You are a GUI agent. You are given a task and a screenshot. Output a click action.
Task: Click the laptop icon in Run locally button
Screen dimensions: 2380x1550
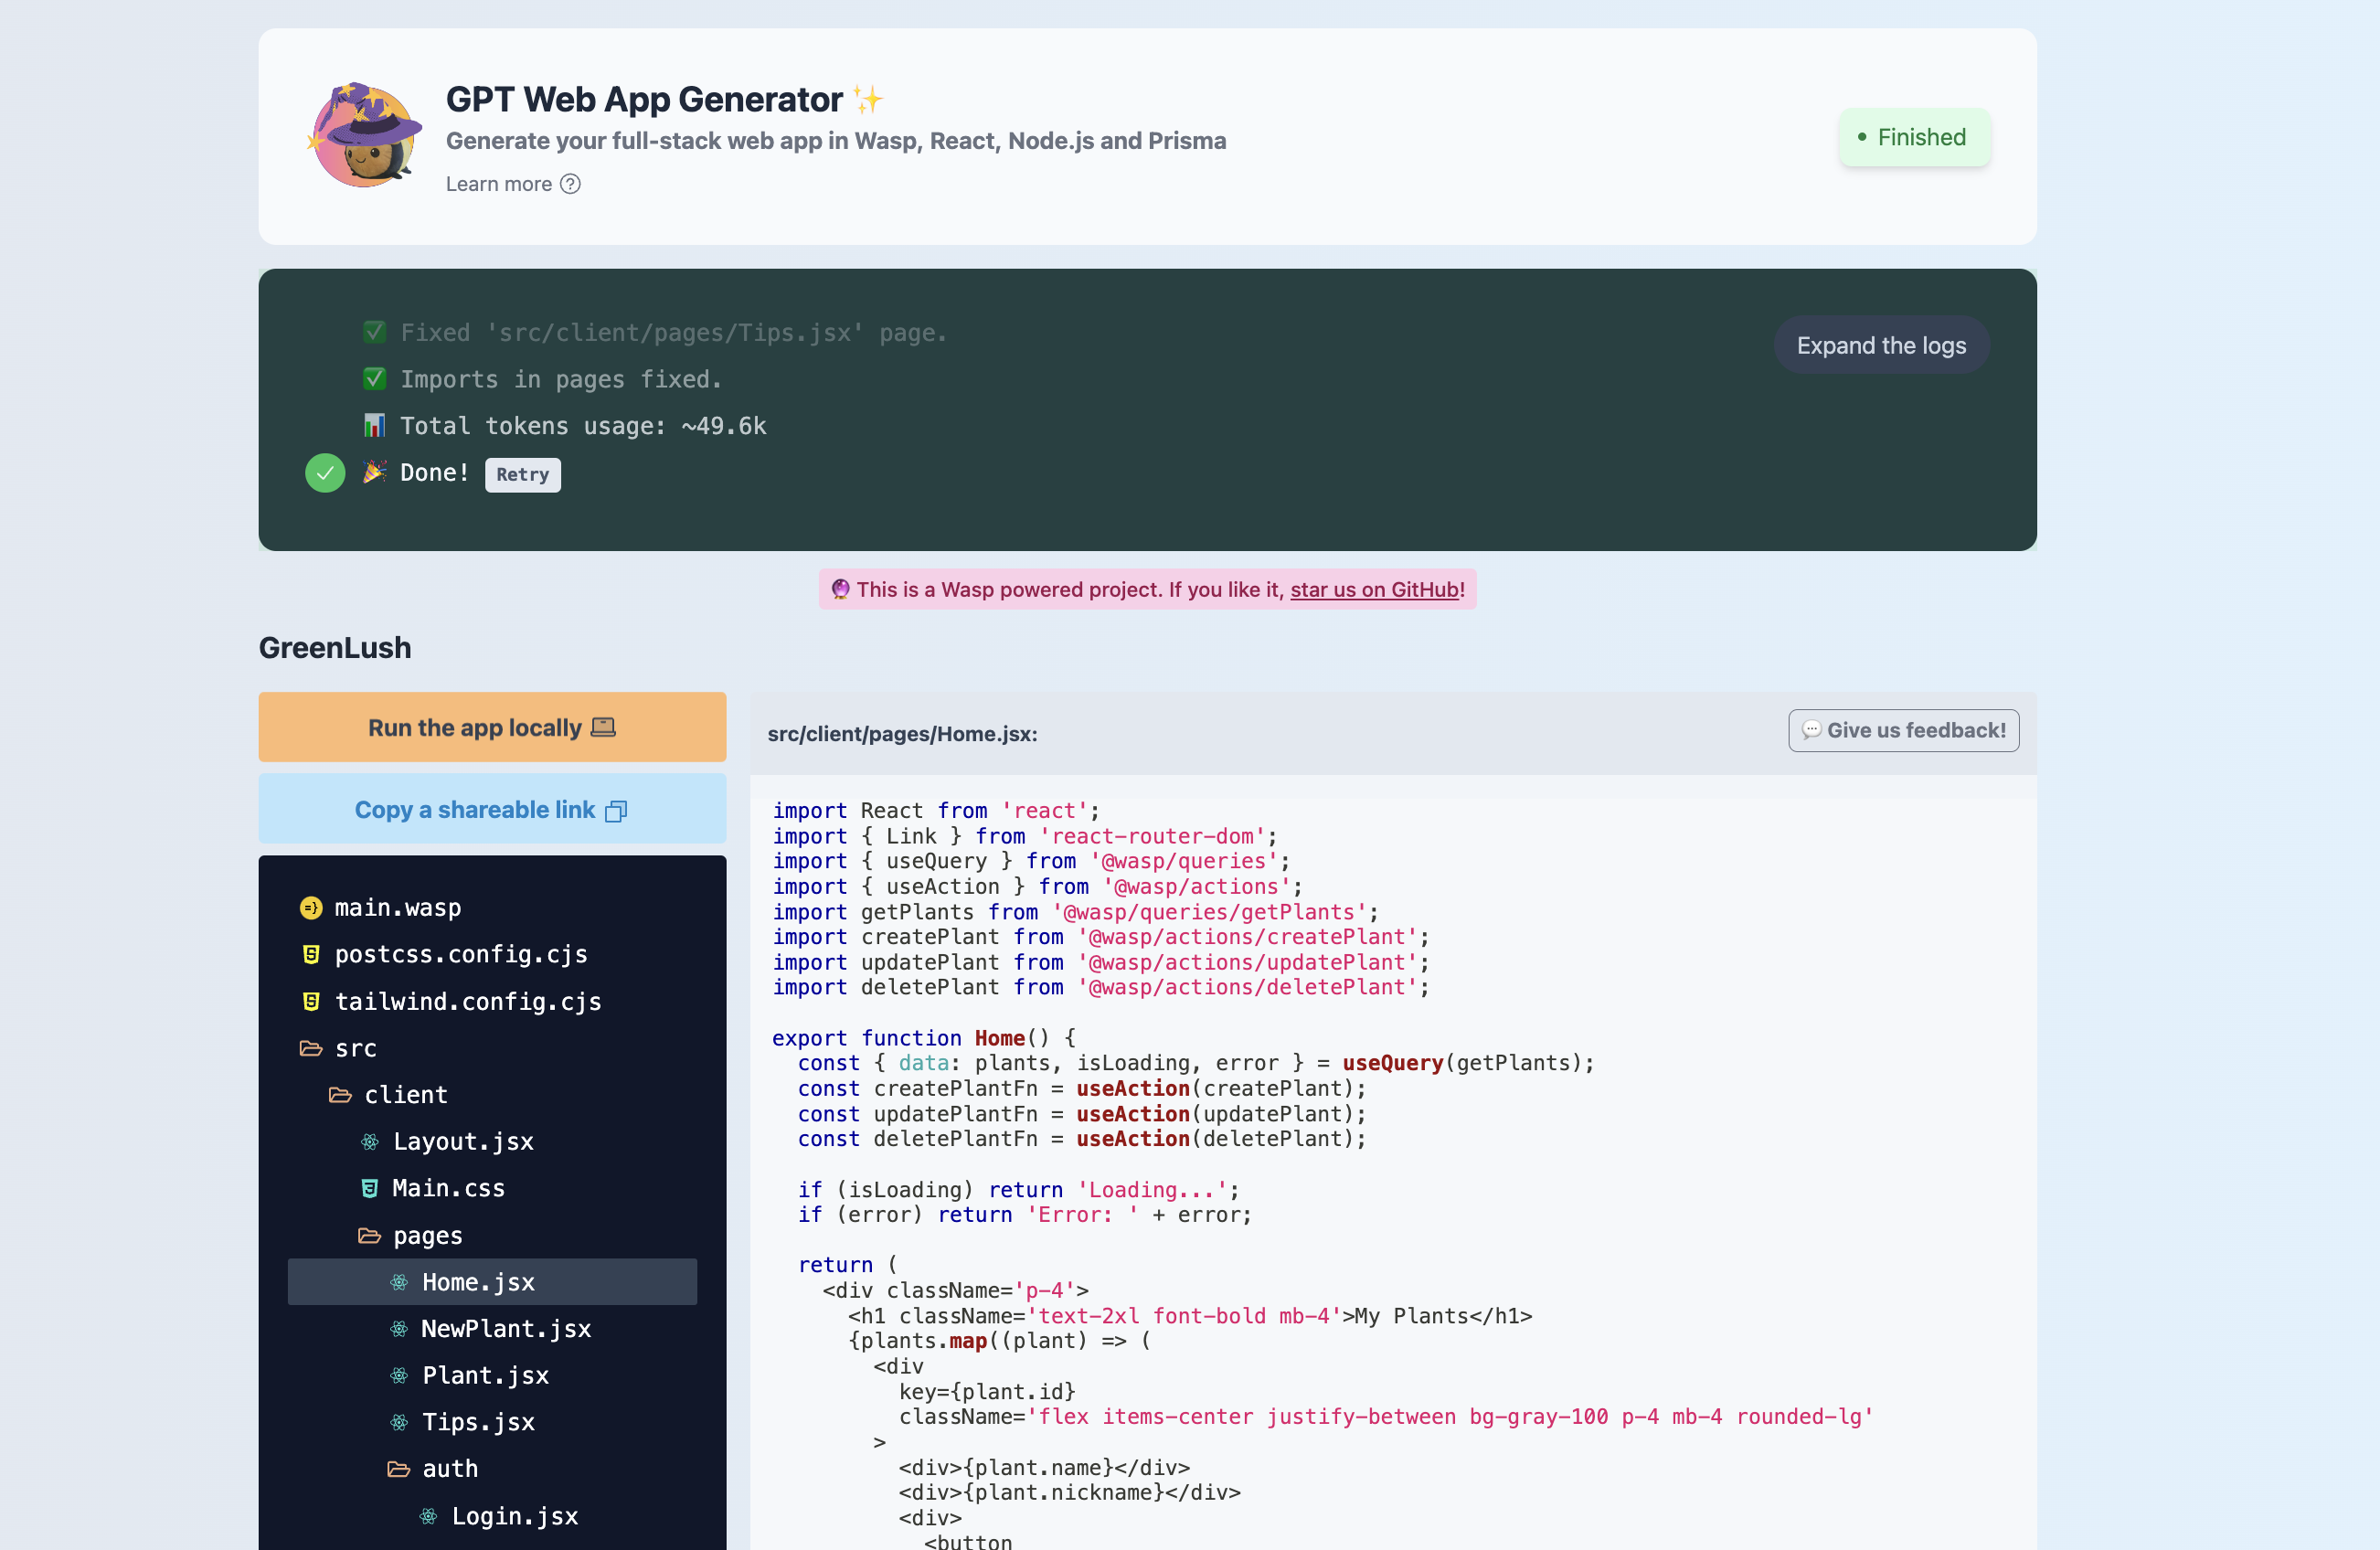point(603,727)
